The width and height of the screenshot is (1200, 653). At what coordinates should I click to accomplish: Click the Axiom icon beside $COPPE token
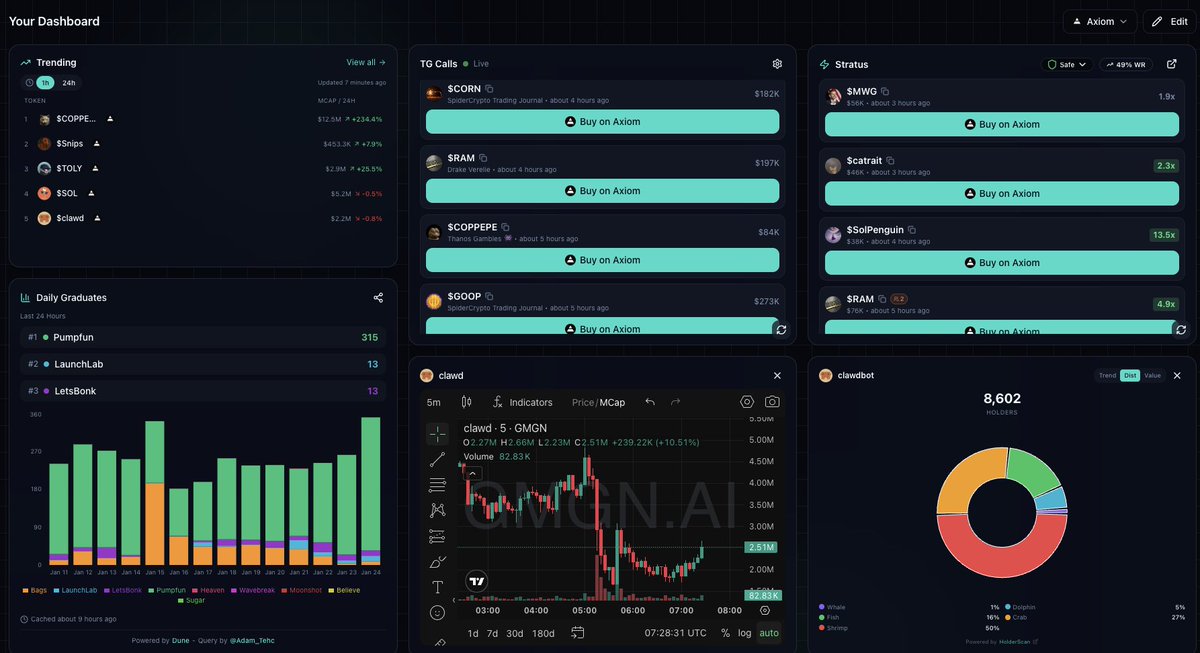coord(110,118)
